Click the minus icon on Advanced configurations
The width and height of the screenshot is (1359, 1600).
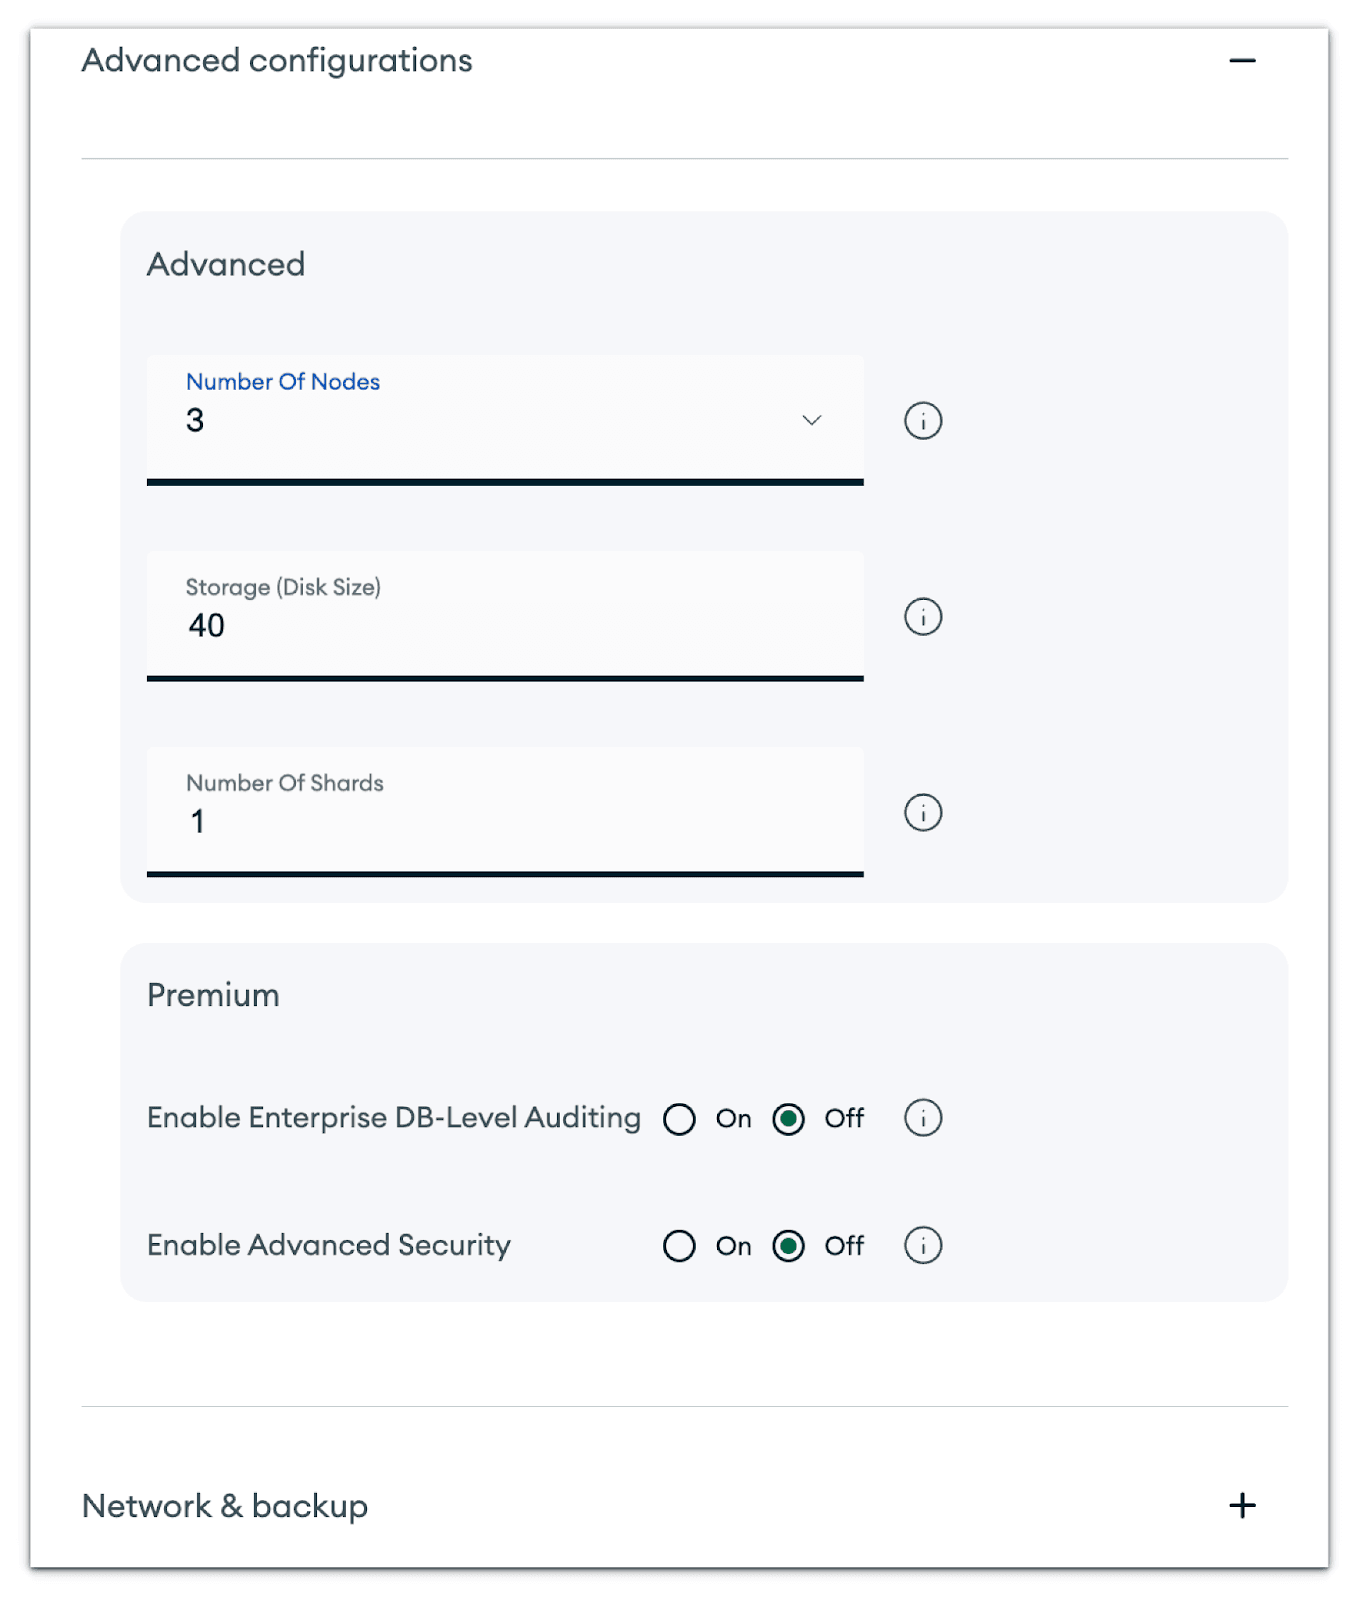pos(1242,60)
